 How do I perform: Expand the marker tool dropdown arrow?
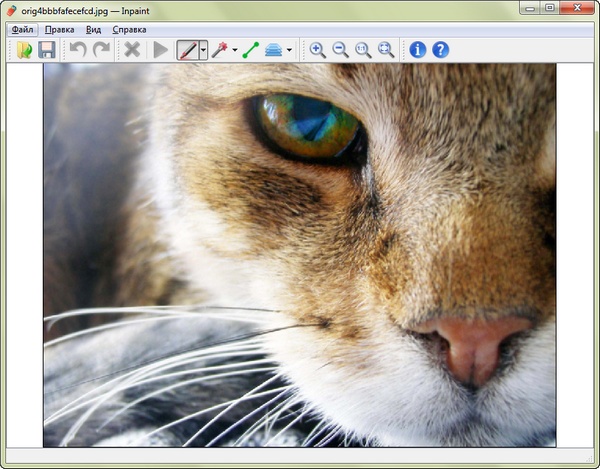click(203, 49)
